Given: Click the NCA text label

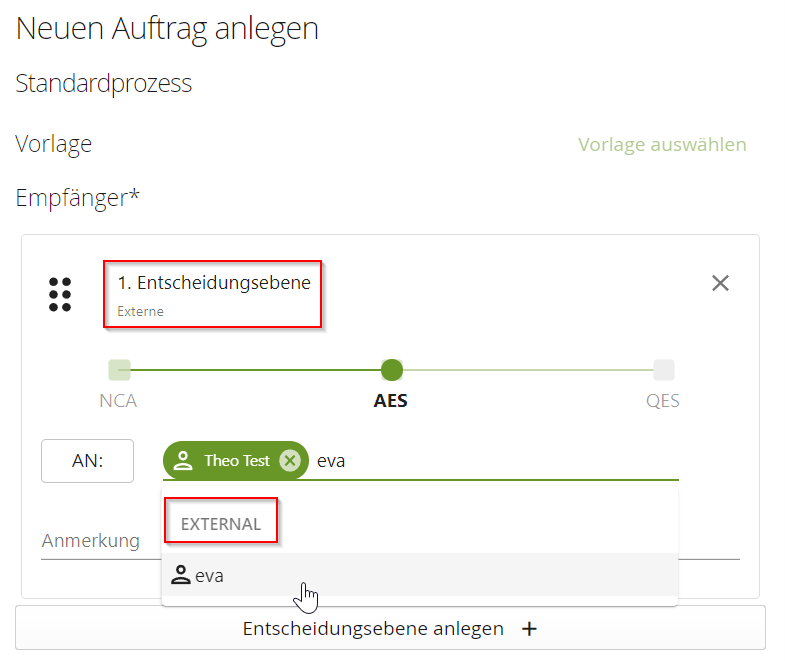Looking at the screenshot, I should click(x=118, y=402).
